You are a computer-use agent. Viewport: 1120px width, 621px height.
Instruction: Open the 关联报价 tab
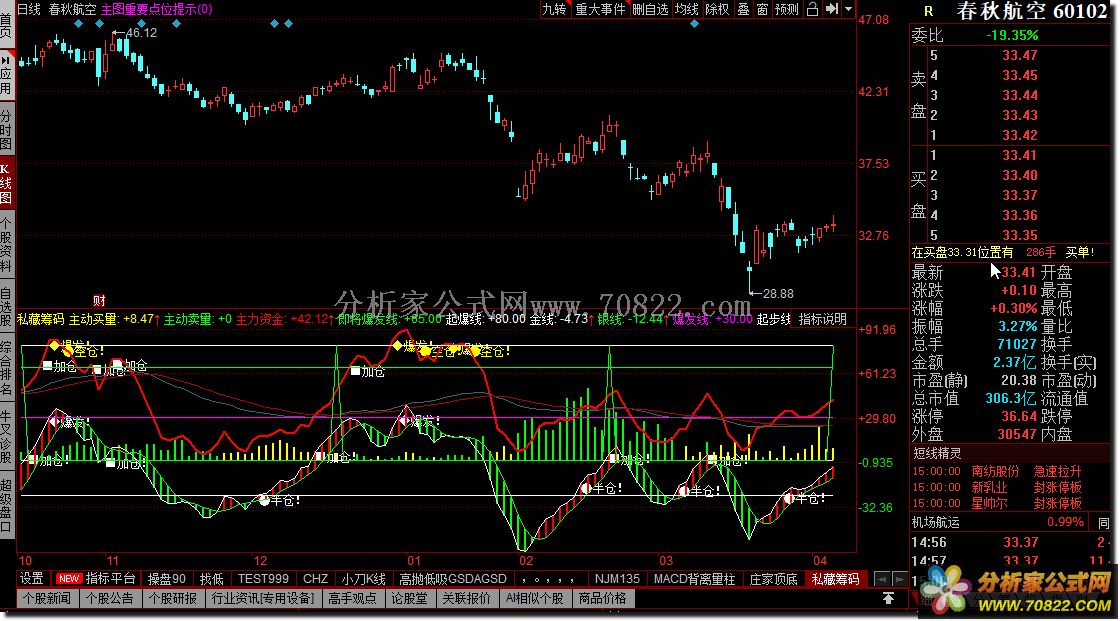pyautogui.click(x=466, y=598)
